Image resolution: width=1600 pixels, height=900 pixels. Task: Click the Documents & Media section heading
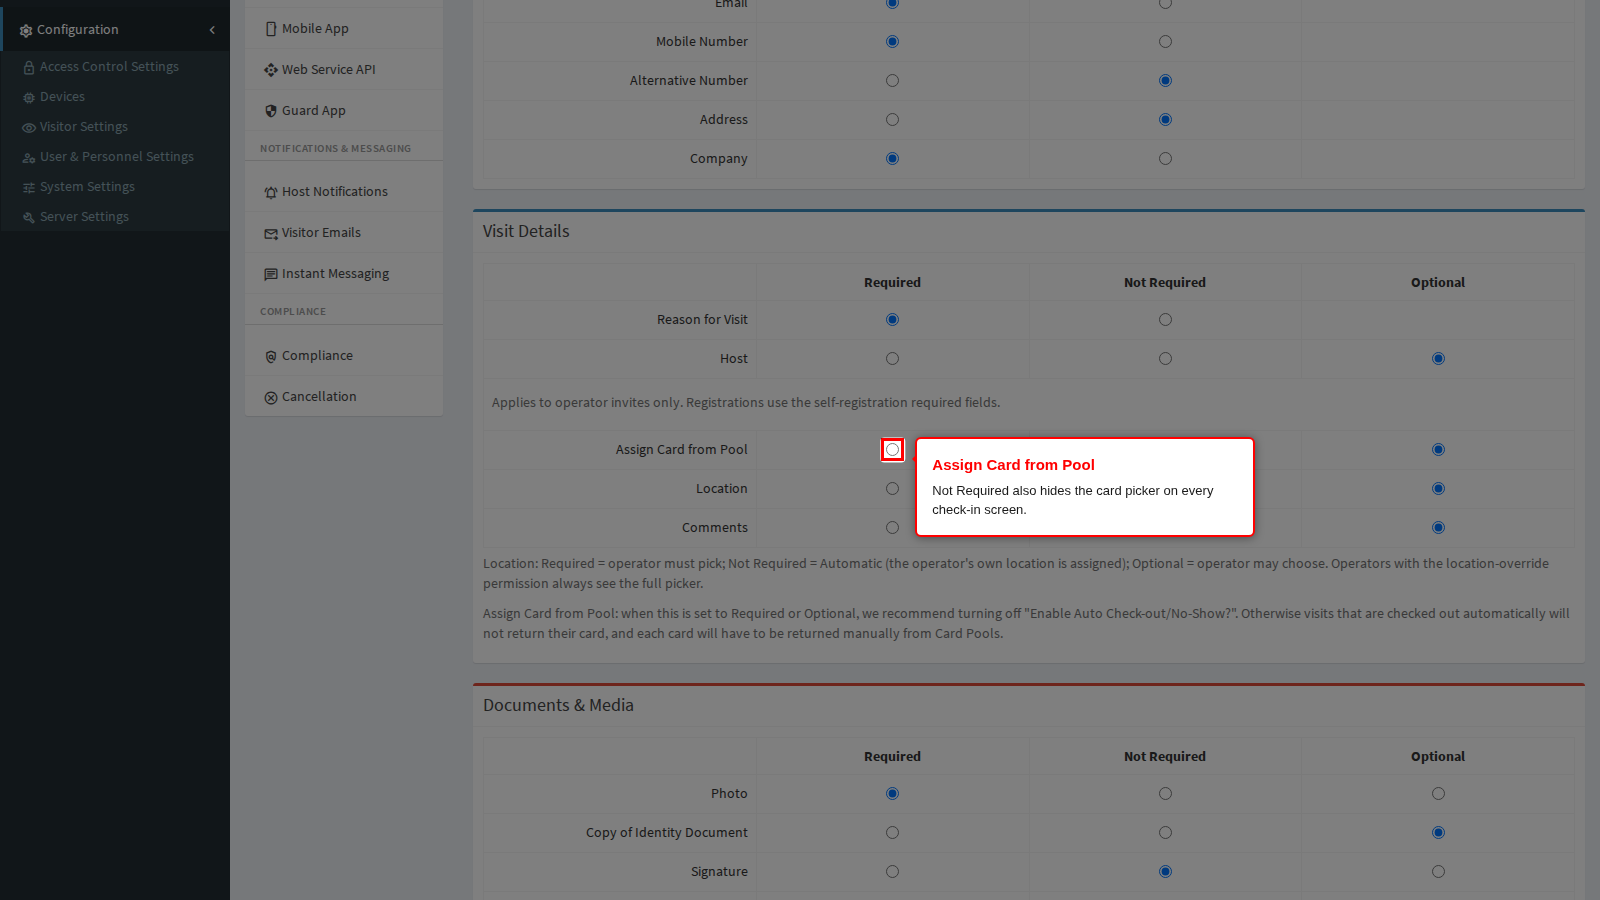pyautogui.click(x=558, y=705)
